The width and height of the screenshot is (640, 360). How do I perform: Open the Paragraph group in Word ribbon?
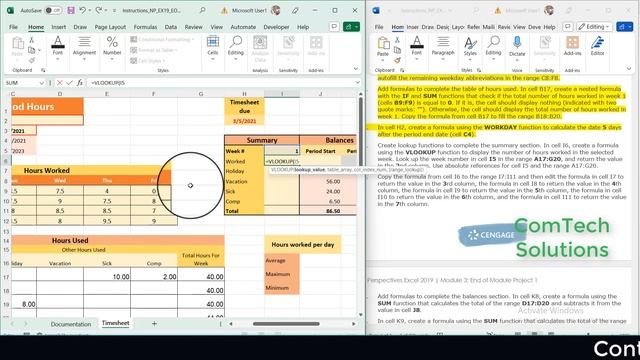443,48
